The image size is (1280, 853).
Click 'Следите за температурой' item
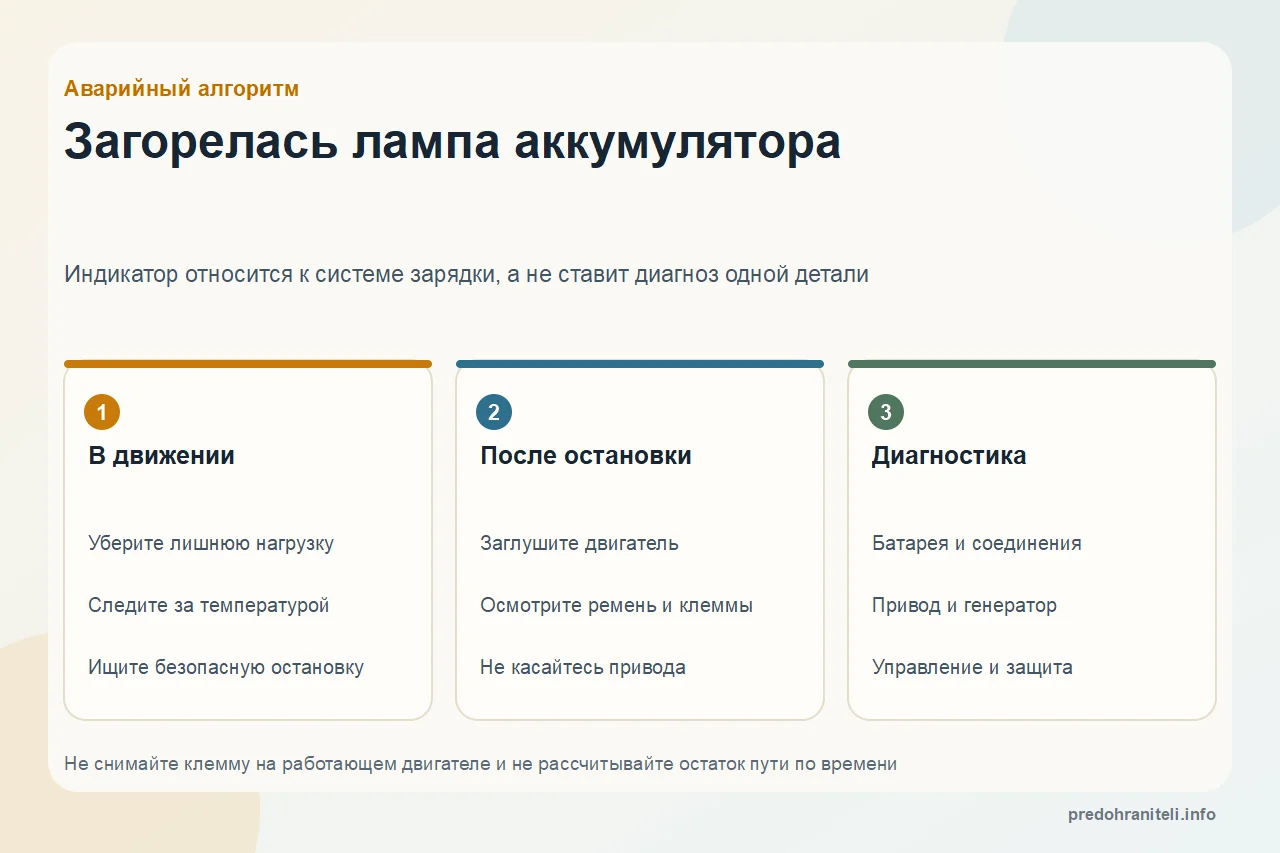[208, 606]
